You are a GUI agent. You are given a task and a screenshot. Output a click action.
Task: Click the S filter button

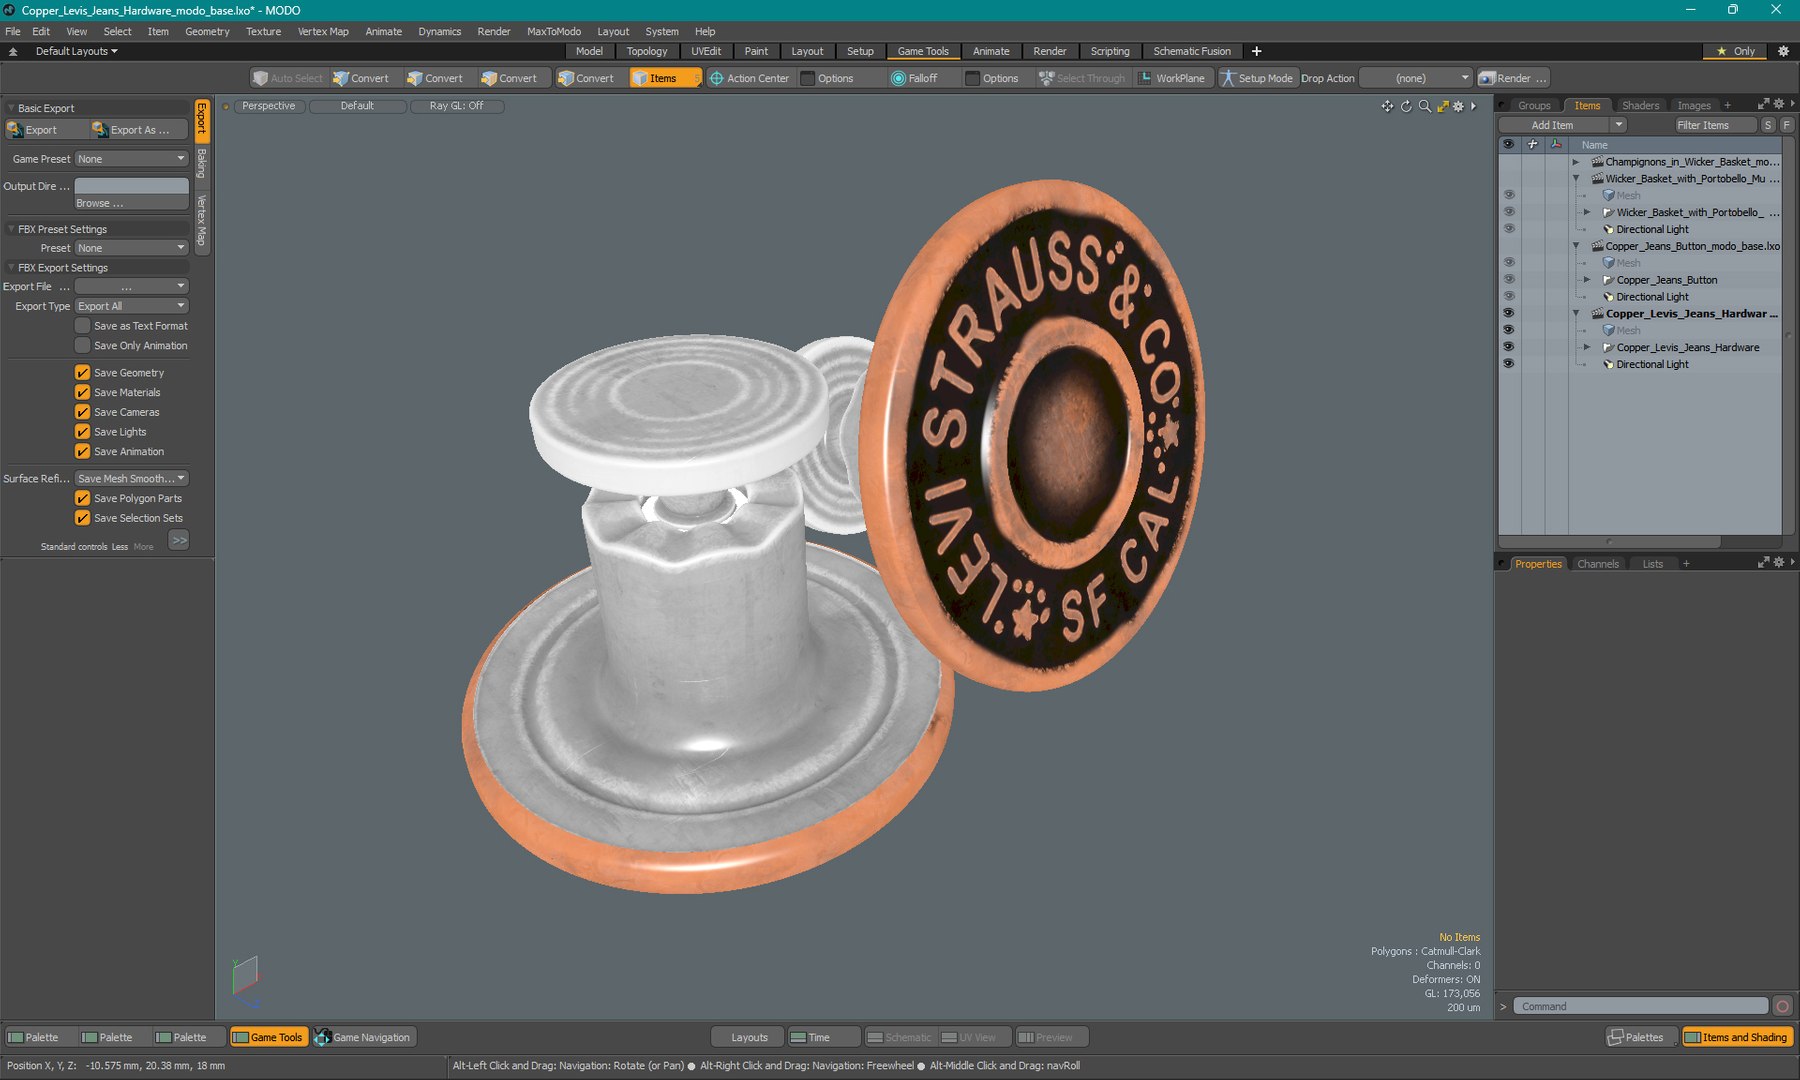coord(1768,125)
